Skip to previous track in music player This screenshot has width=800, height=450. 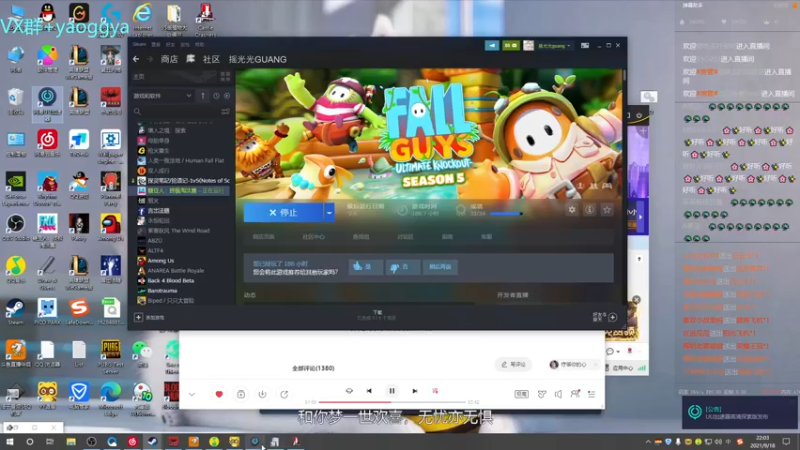[369, 391]
